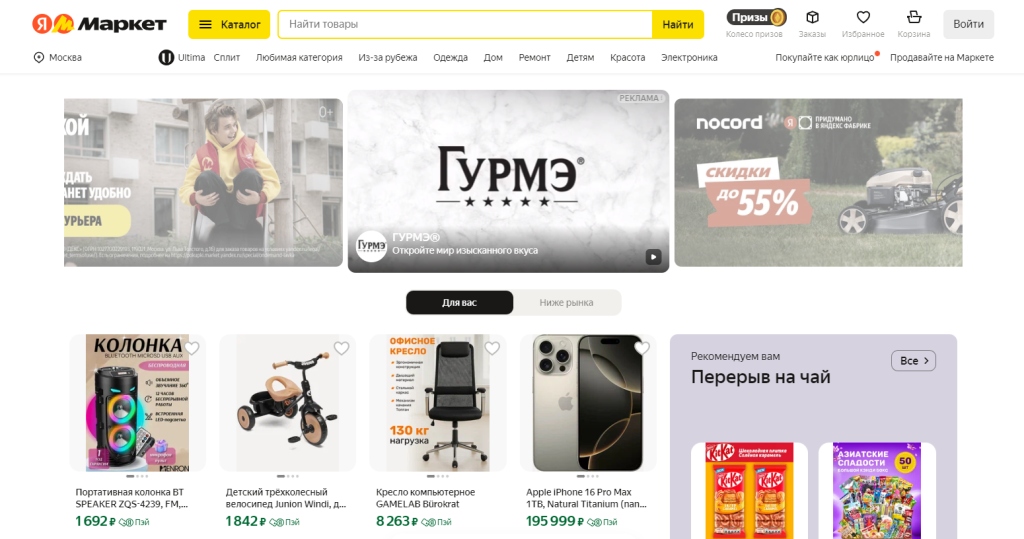Open the iPhone 16 Pro Max thumbnail

588,403
